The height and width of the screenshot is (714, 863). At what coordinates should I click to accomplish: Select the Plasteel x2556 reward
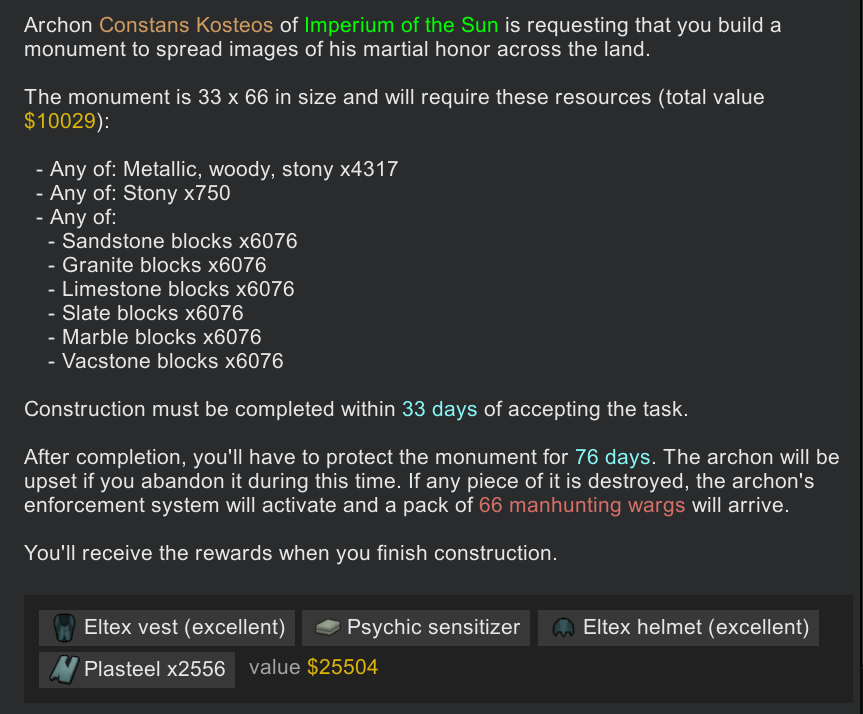136,669
